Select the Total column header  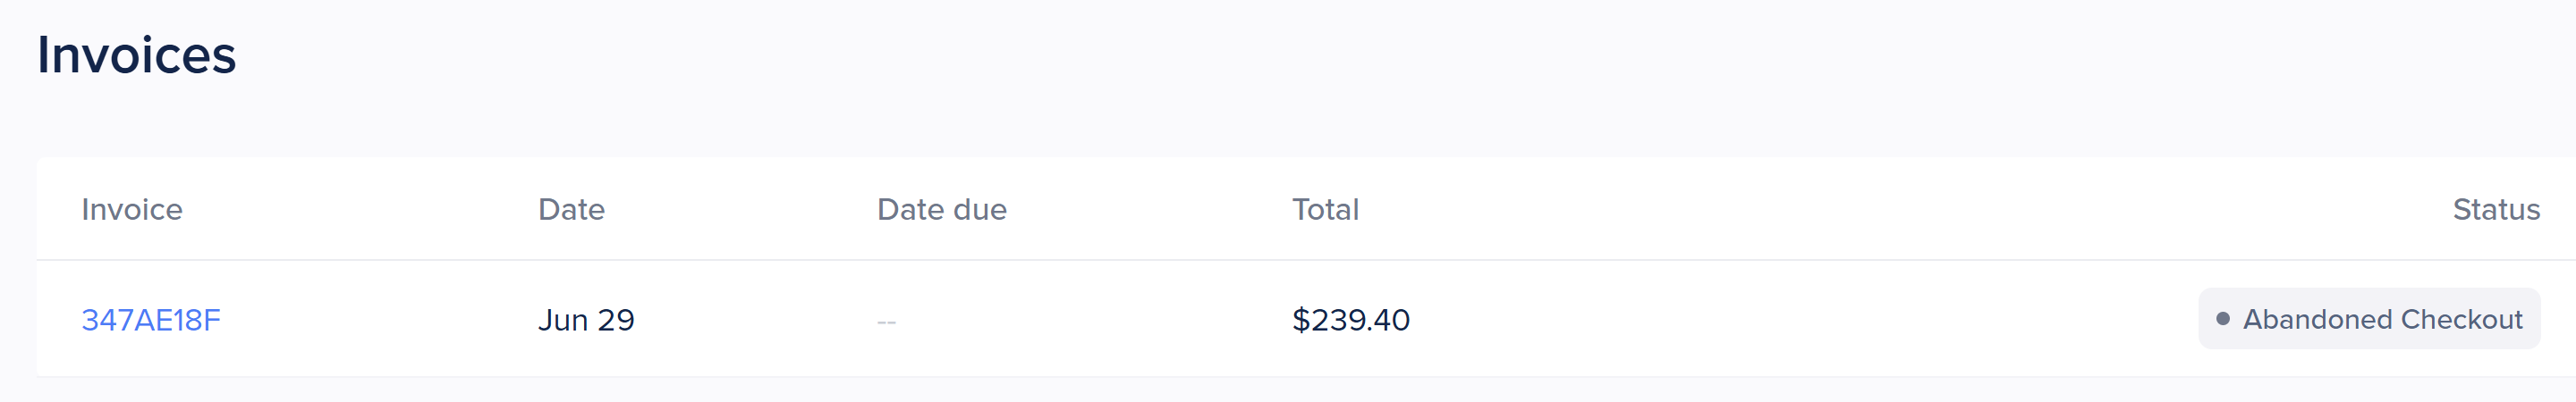pos(1325,209)
